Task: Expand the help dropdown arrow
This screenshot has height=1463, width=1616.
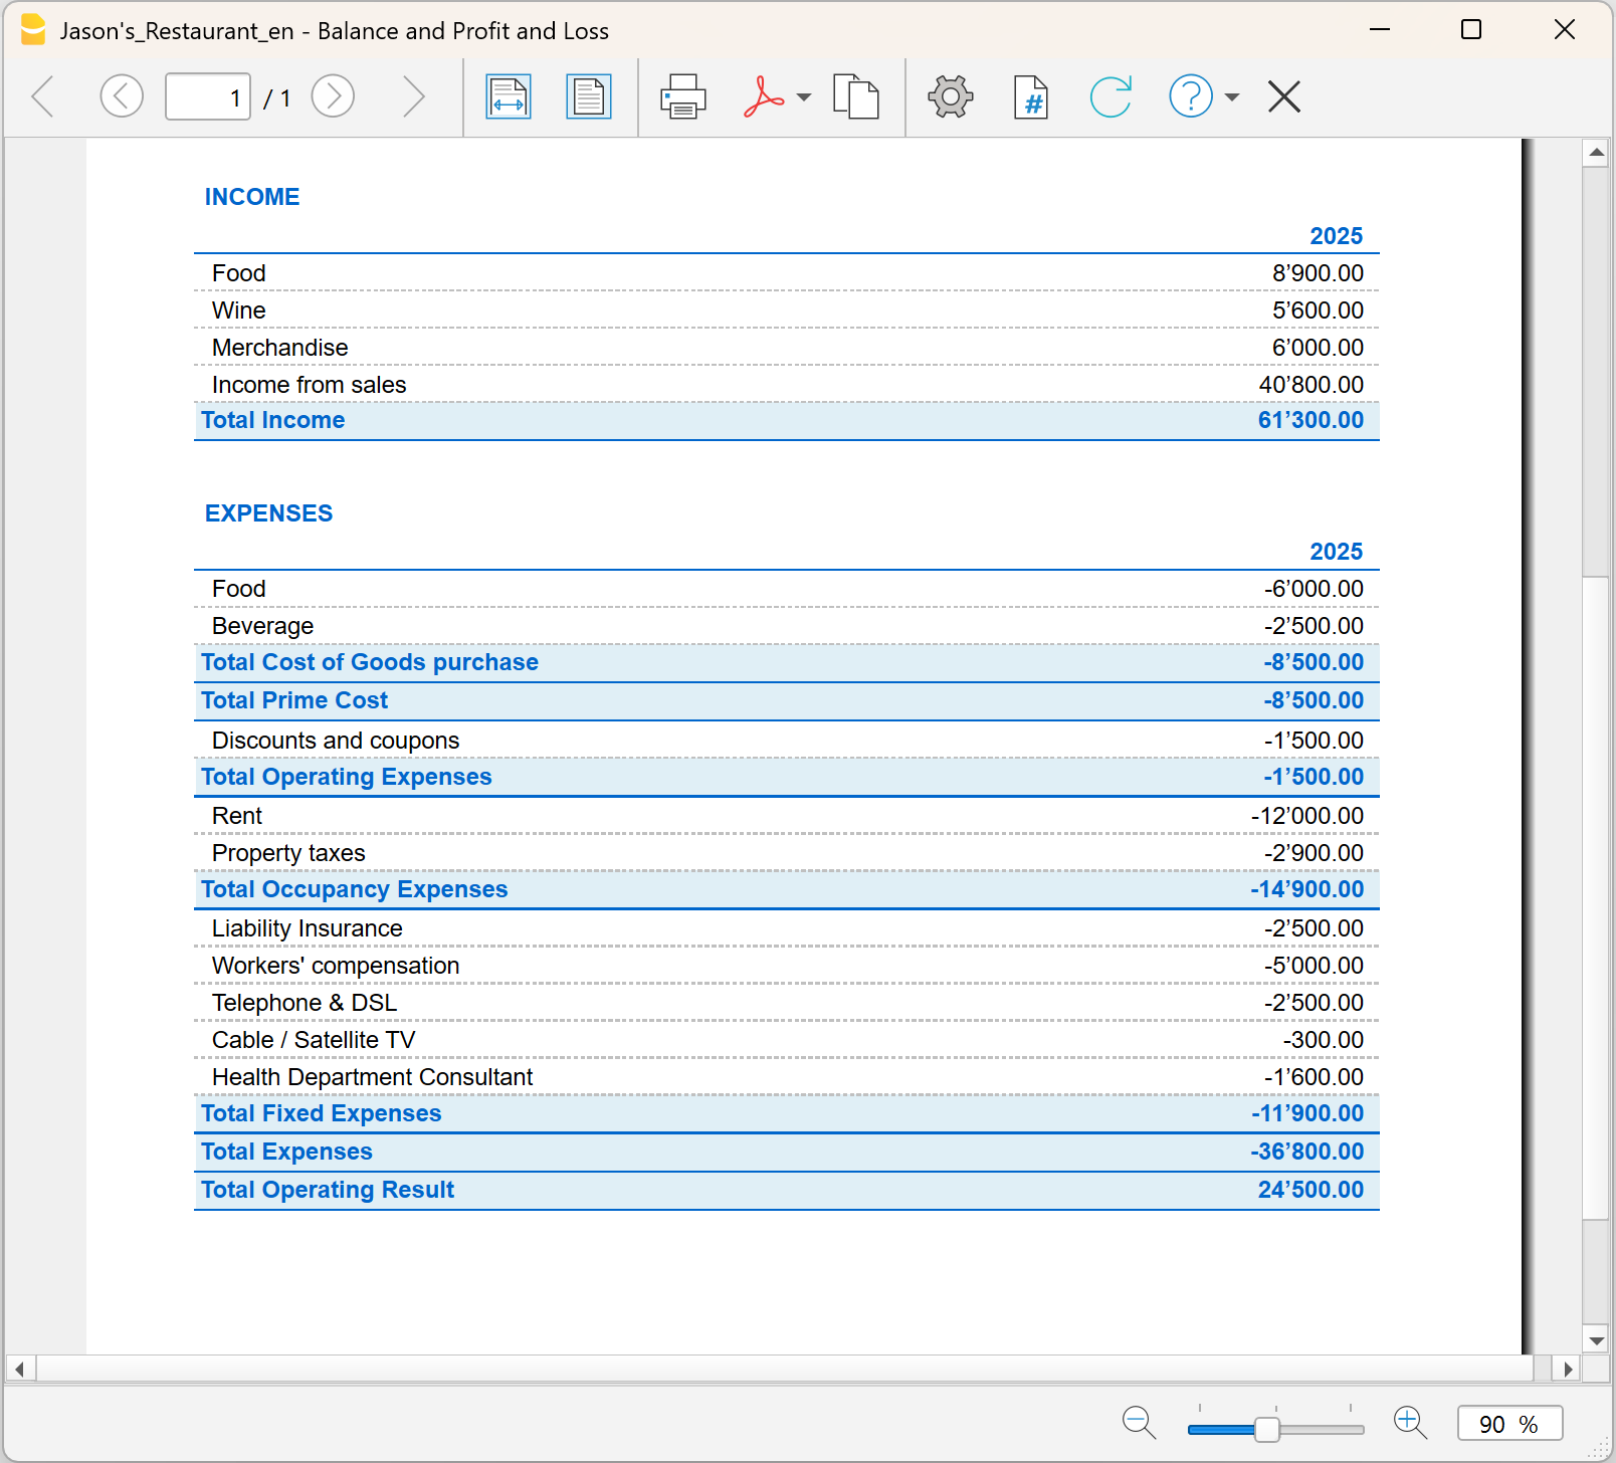Action: click(1232, 97)
